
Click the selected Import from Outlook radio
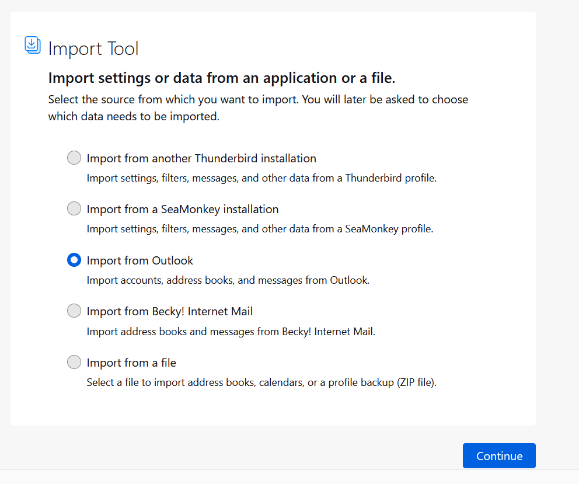[74, 260]
